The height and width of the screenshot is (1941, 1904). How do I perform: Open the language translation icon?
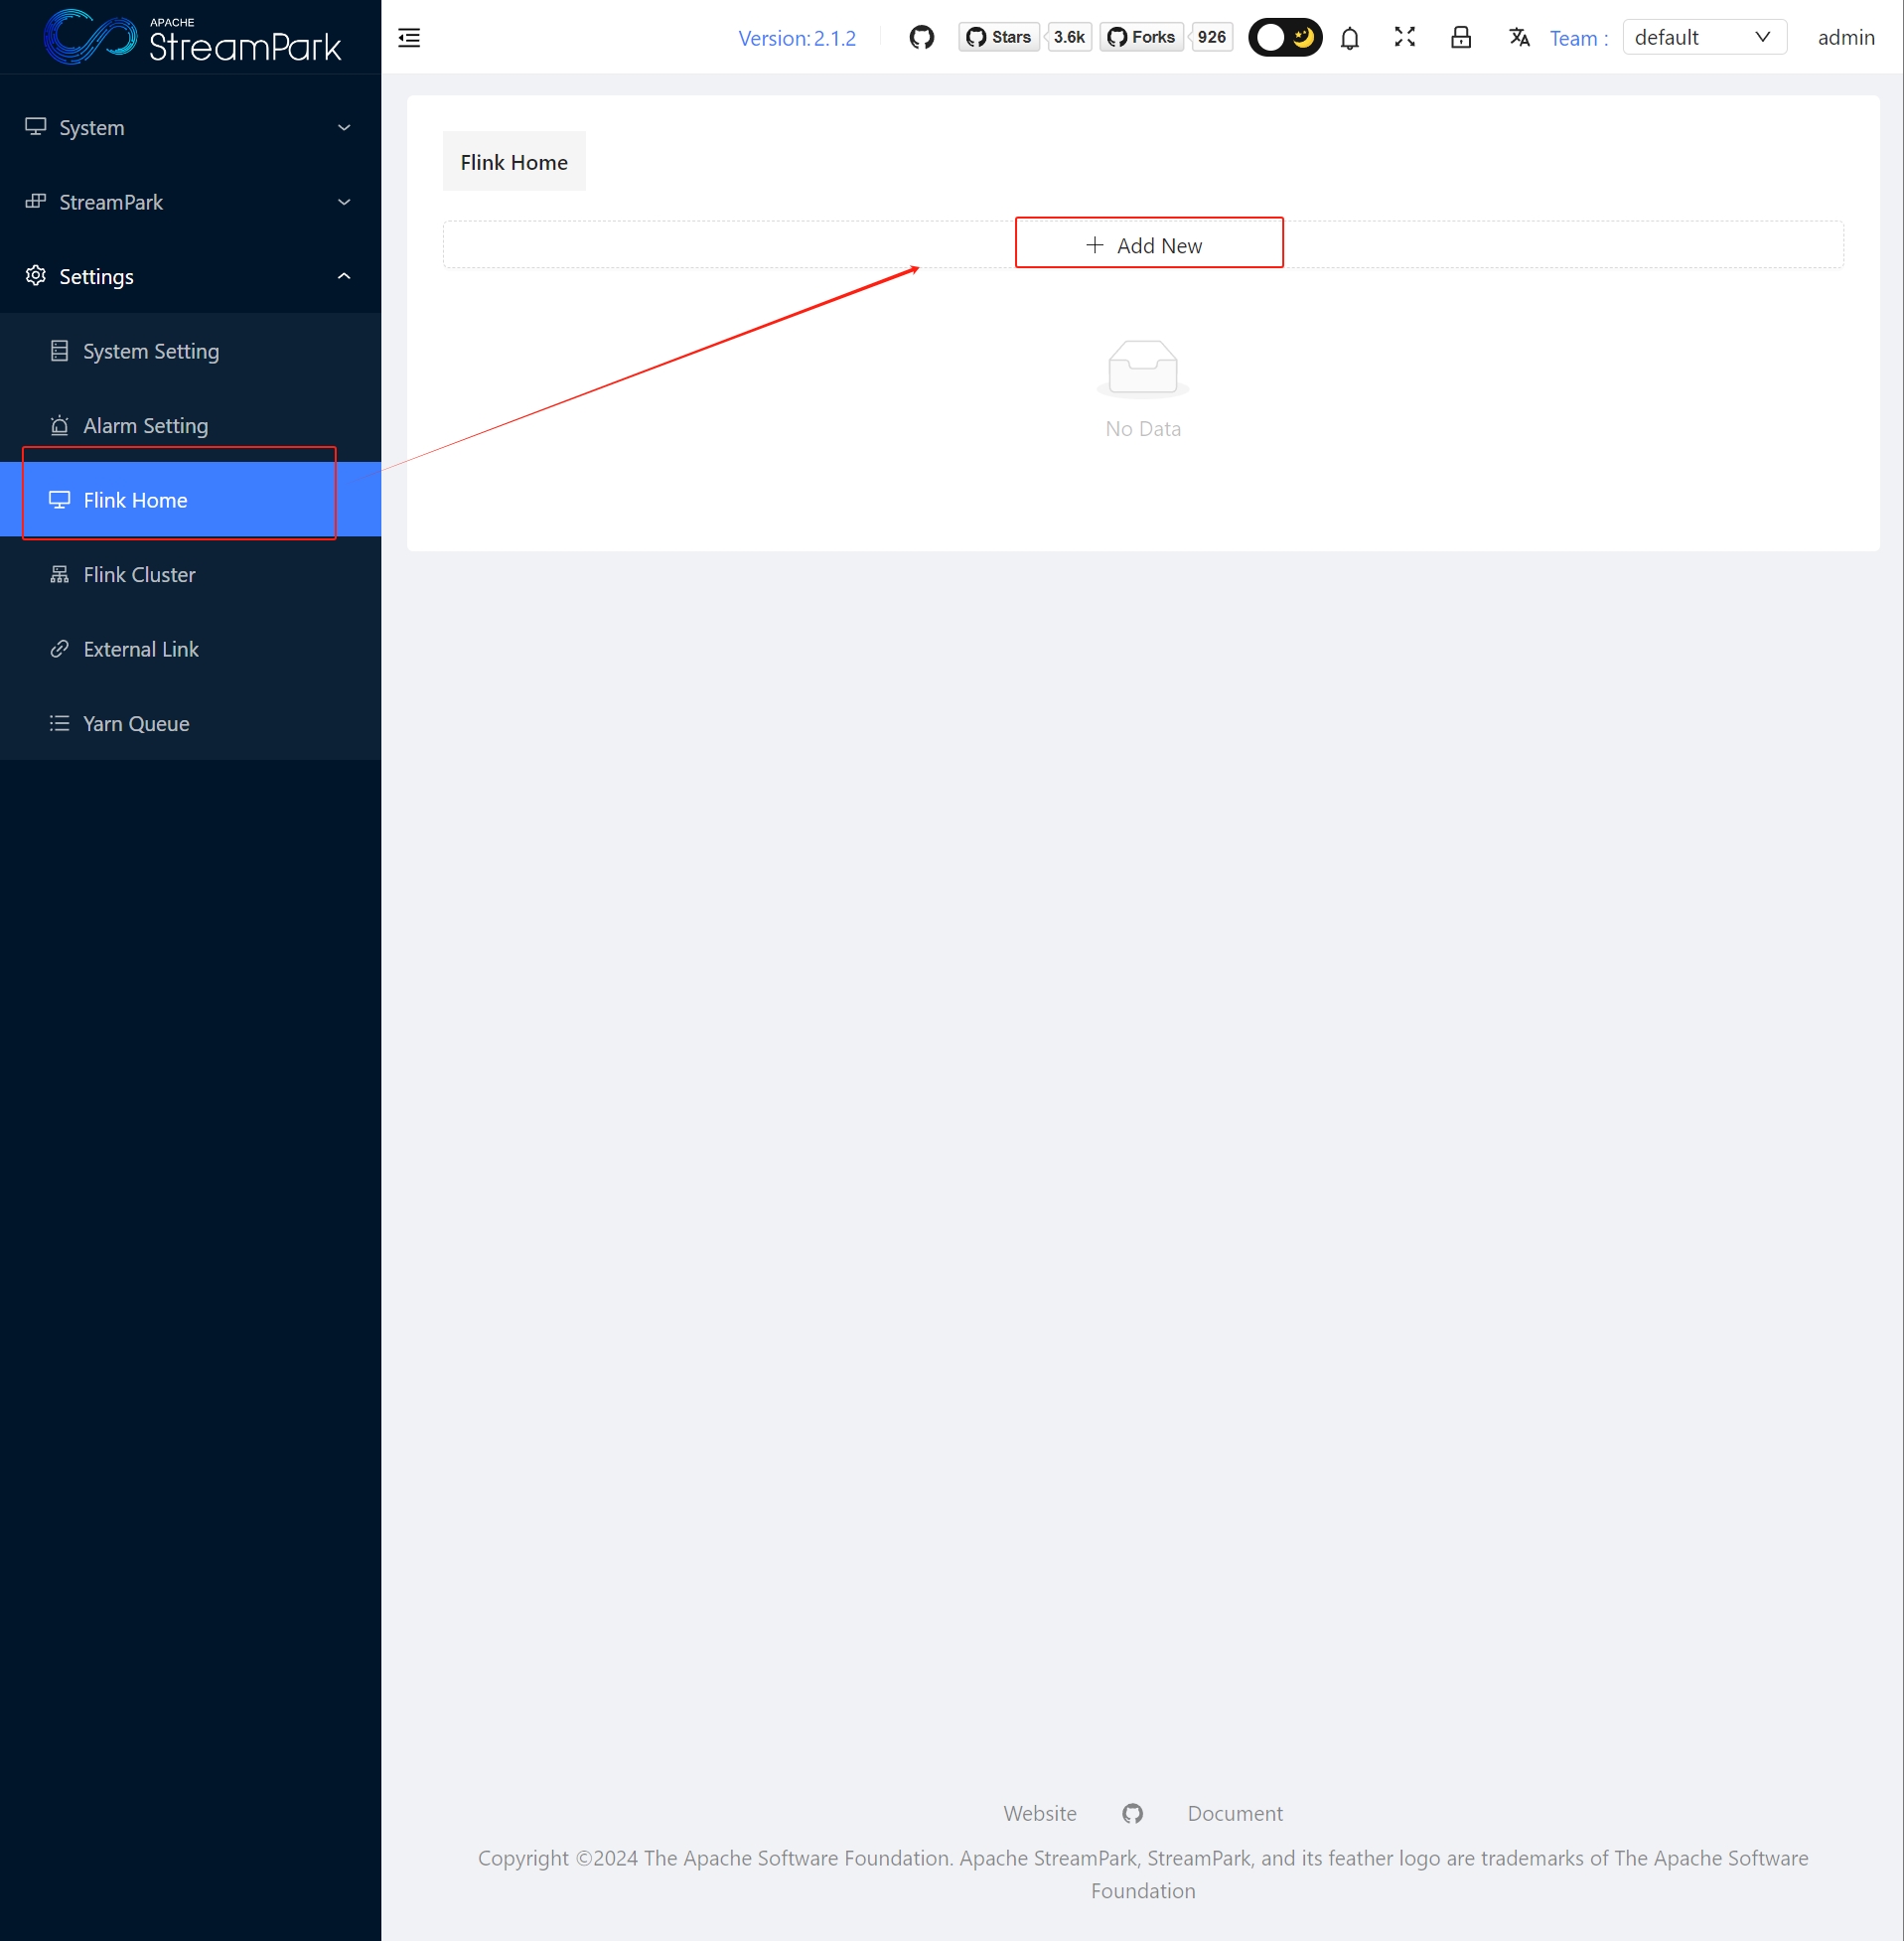pyautogui.click(x=1519, y=38)
